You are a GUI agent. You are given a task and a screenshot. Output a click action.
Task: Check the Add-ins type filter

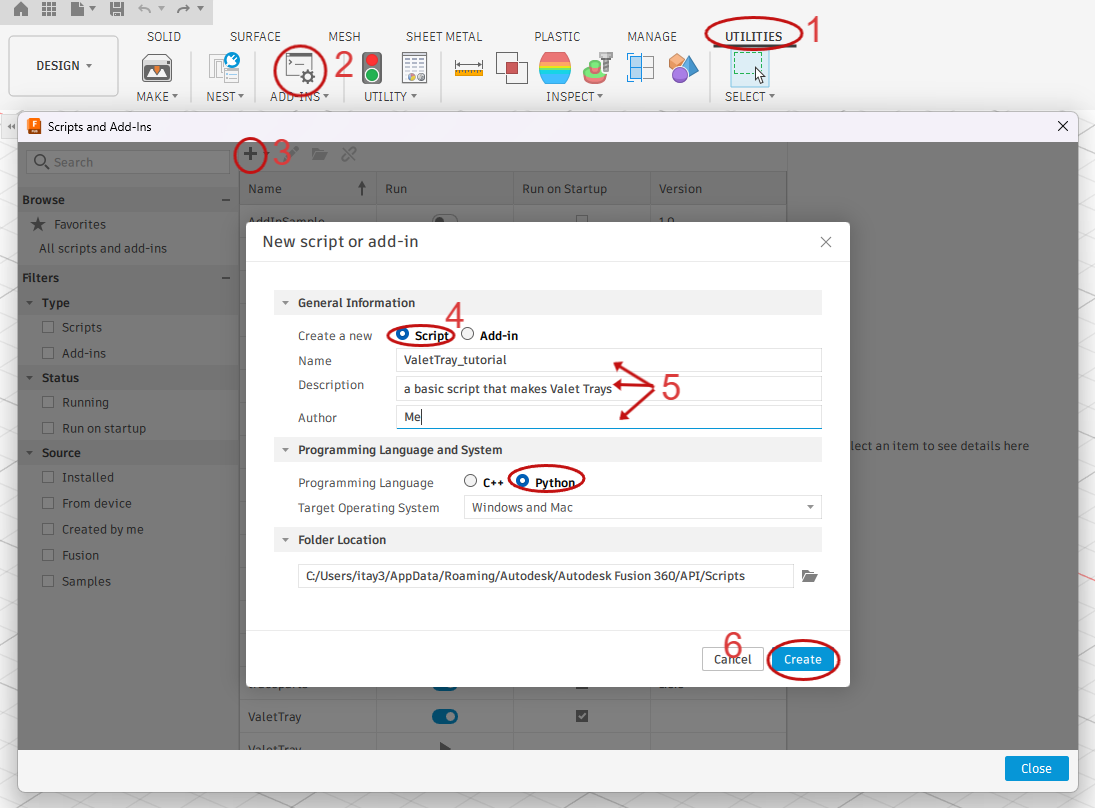click(x=48, y=353)
